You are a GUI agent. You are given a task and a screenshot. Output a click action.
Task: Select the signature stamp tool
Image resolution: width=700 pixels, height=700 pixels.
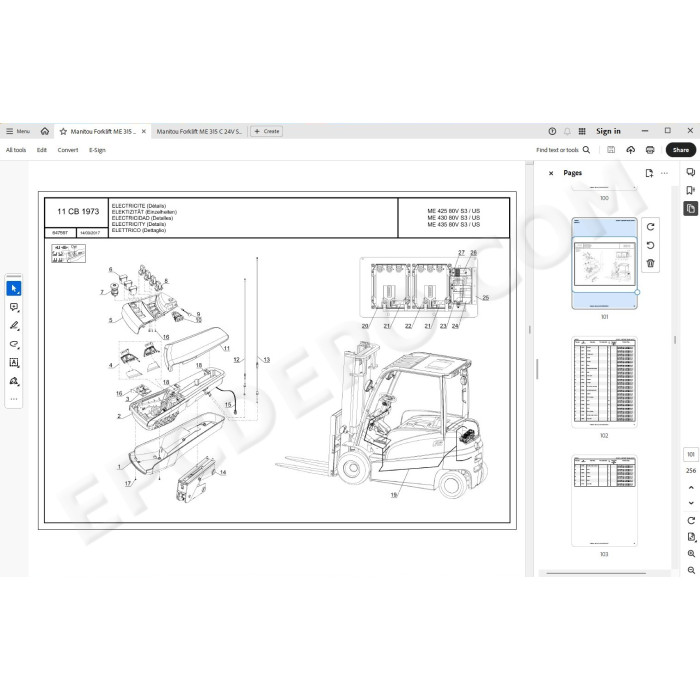coord(14,381)
